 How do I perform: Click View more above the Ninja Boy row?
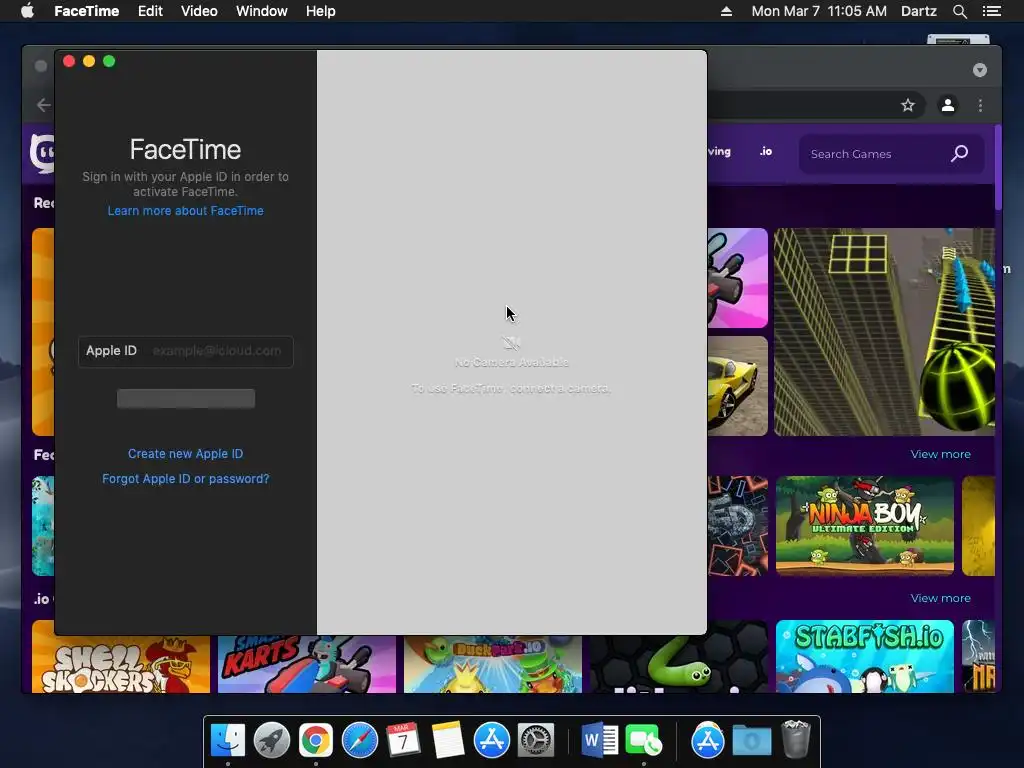pos(940,455)
